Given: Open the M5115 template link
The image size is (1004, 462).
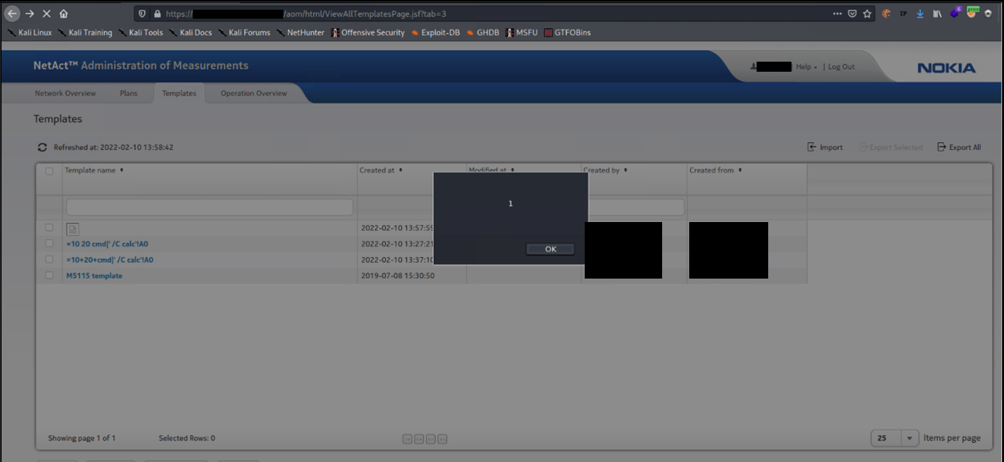Looking at the screenshot, I should pos(94,276).
